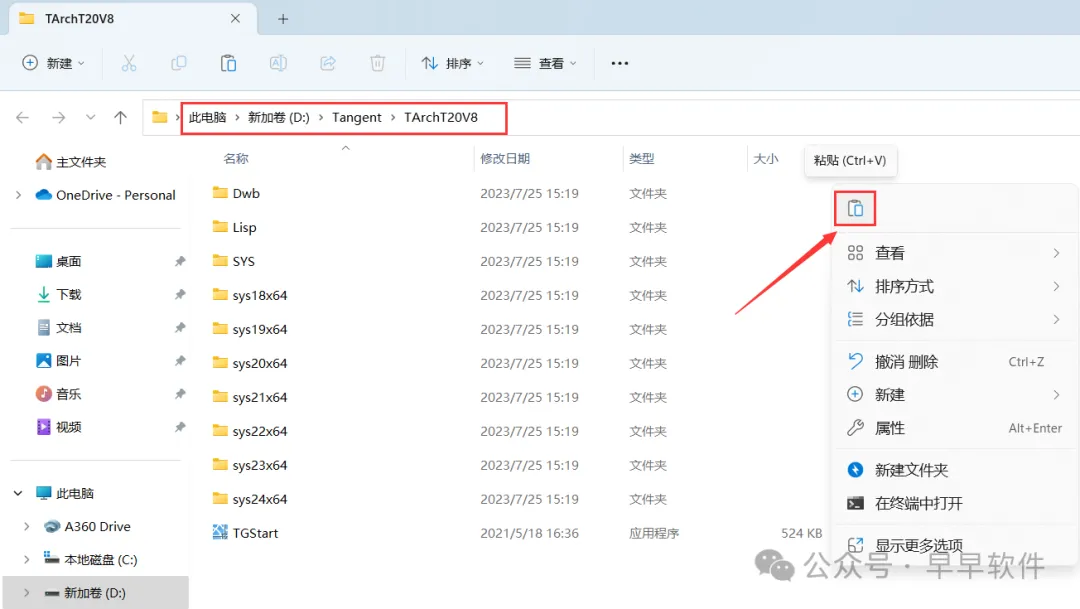The image size is (1080, 609).
Task: Open 分组依据 submenu in context menu
Action: pyautogui.click(x=954, y=319)
